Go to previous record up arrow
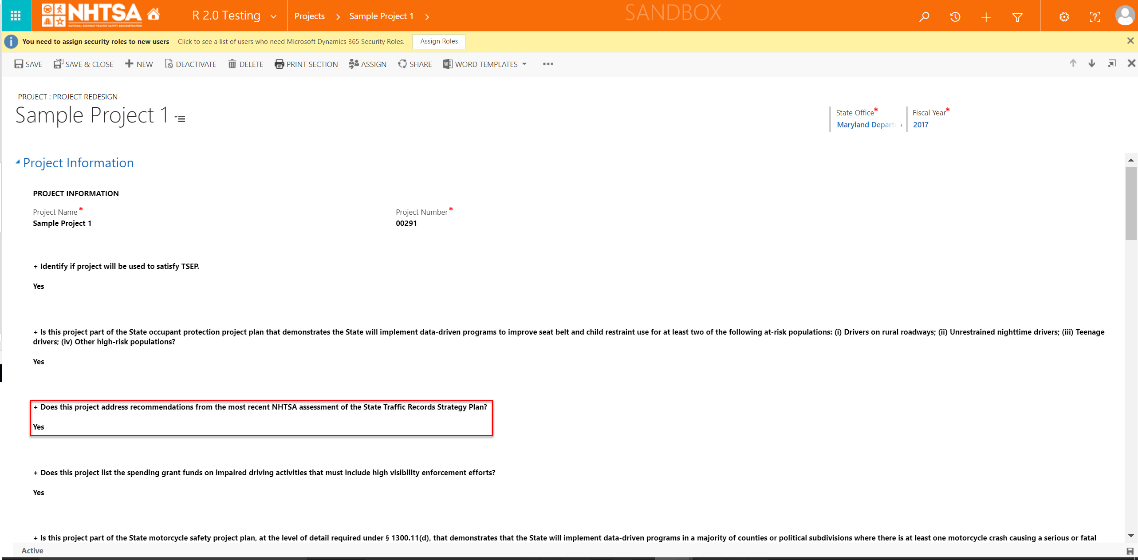This screenshot has height=560, width=1138. coord(1073,63)
